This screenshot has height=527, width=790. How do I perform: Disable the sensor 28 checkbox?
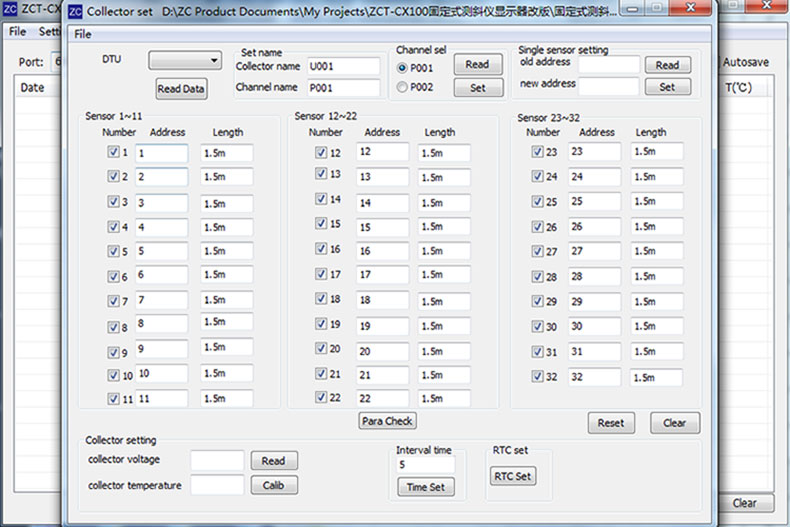pyautogui.click(x=538, y=276)
